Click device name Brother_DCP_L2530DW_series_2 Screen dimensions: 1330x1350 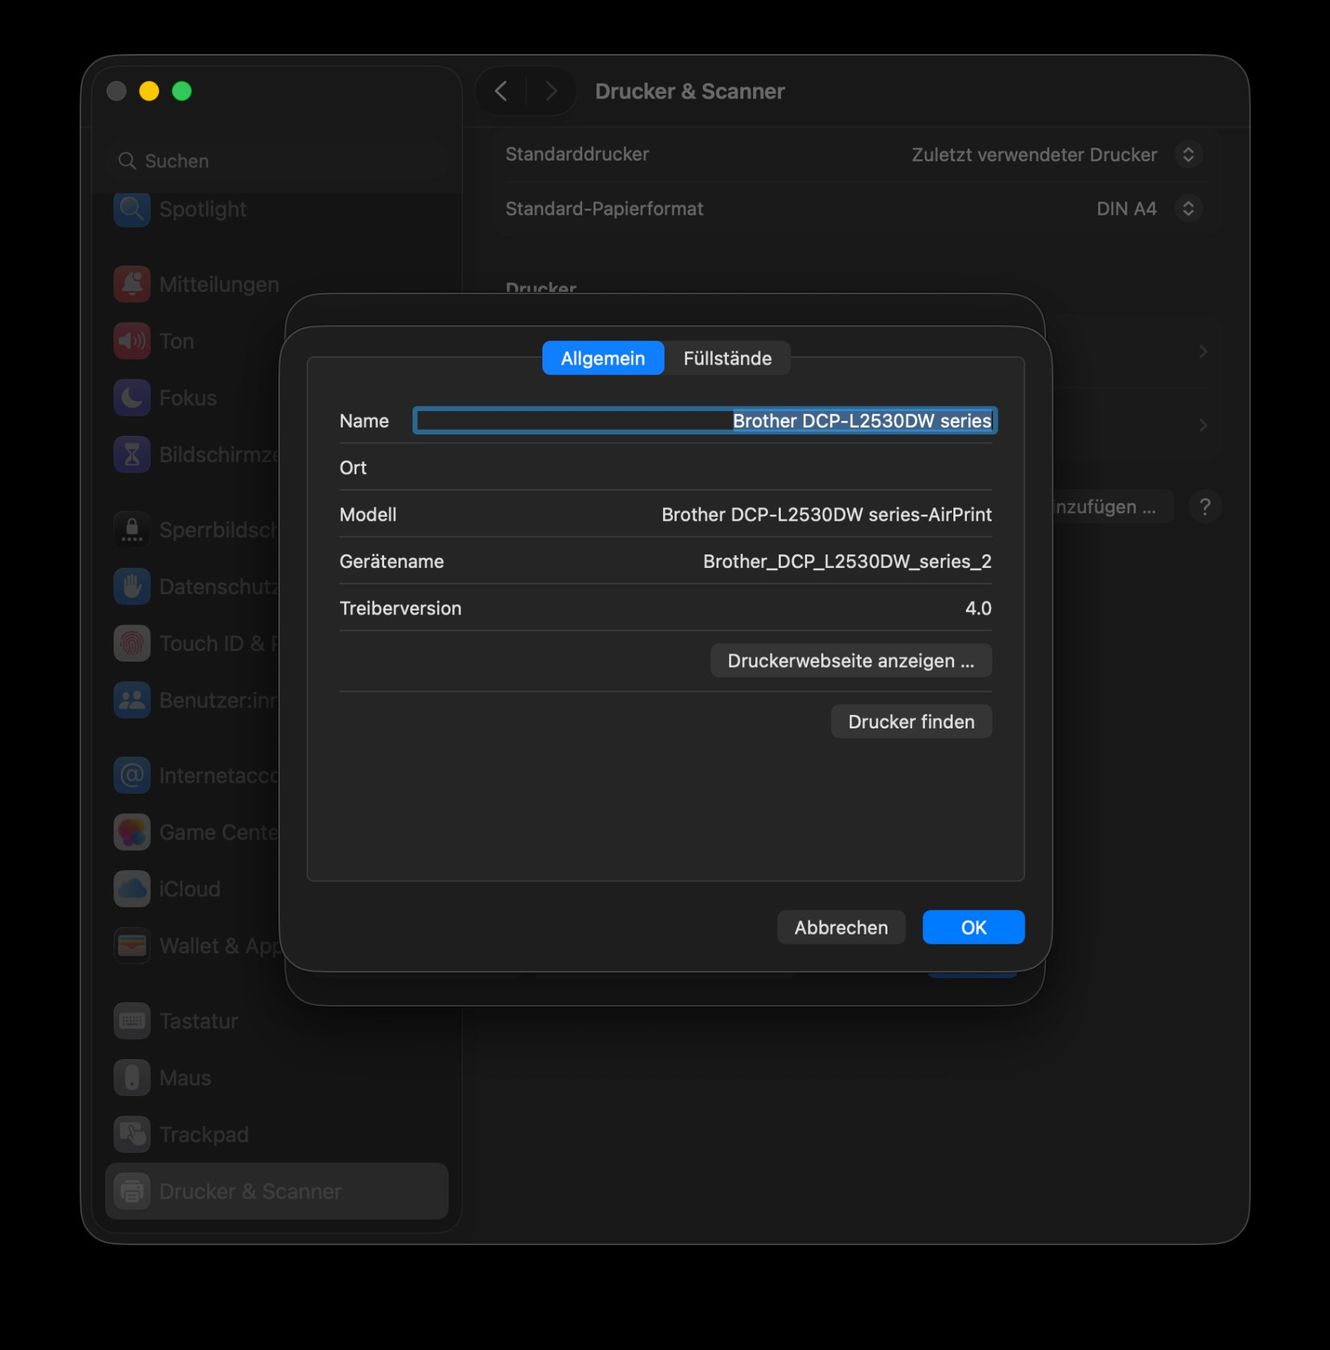pos(847,562)
